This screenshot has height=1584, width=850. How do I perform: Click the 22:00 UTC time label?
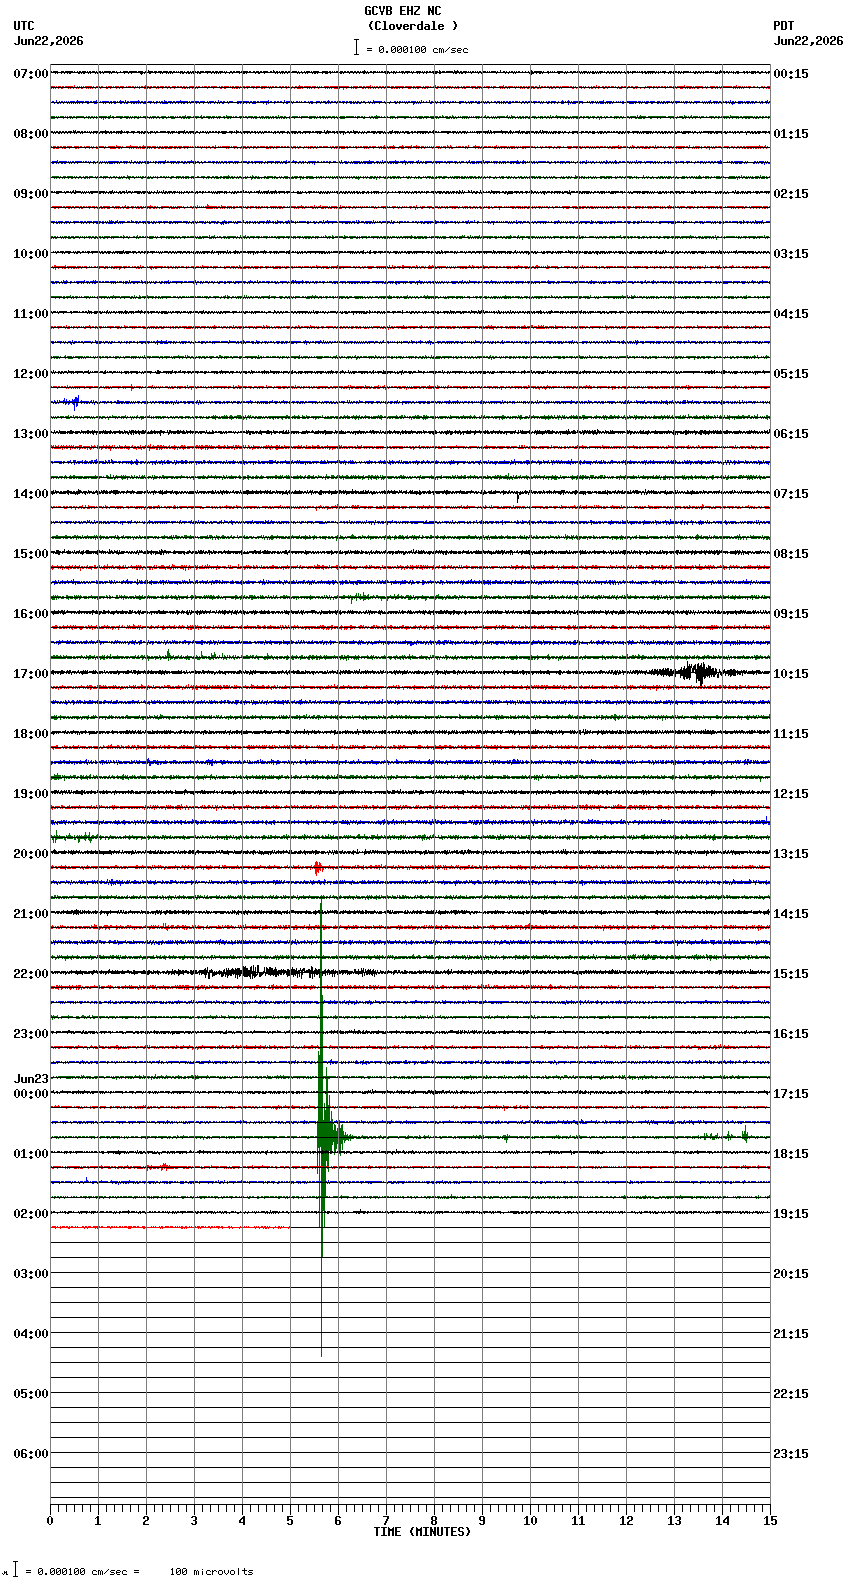click(x=31, y=974)
